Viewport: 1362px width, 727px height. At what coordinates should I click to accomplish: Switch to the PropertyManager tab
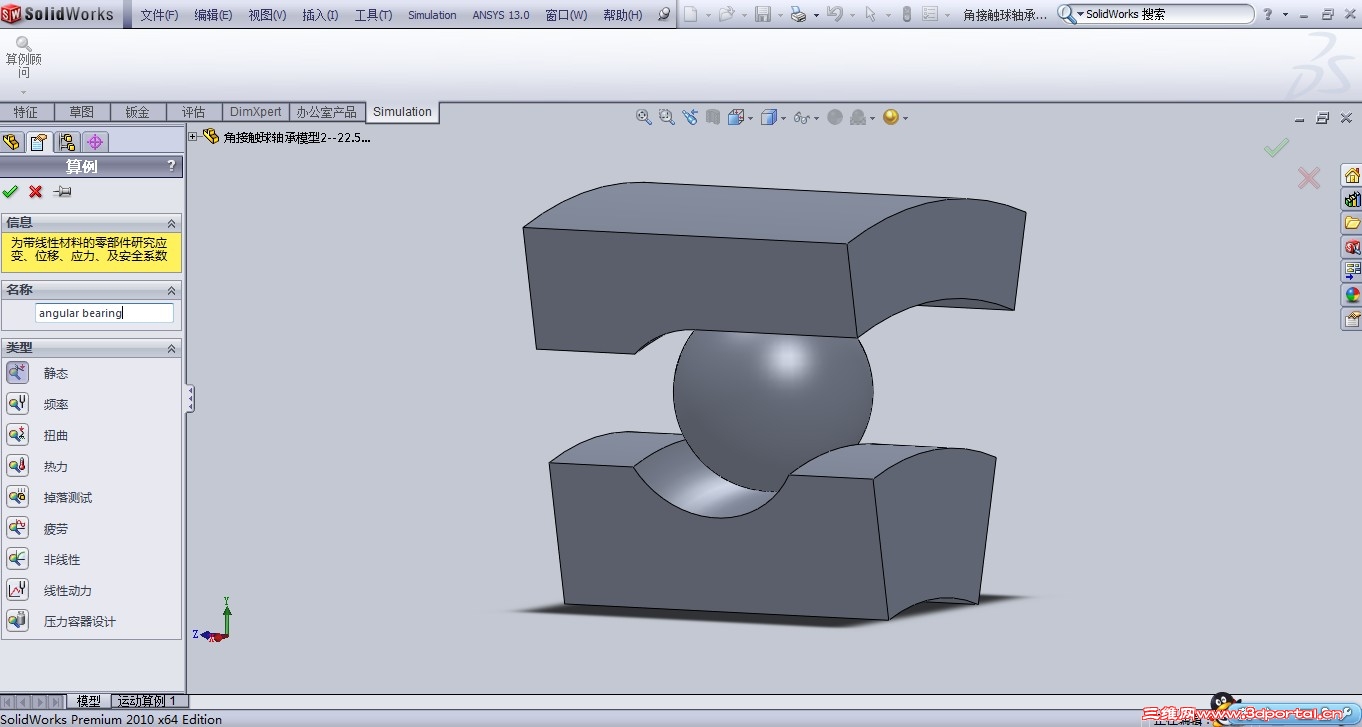38,142
